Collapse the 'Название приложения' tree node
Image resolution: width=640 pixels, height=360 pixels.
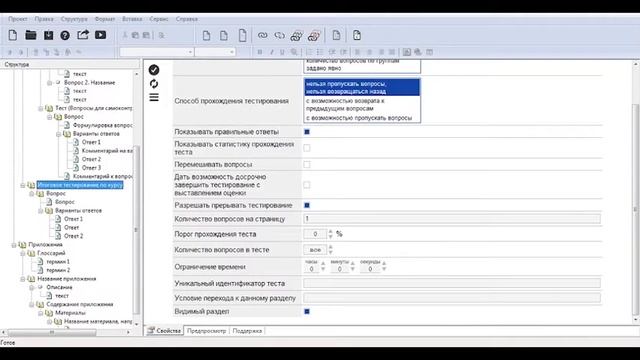tap(23, 279)
